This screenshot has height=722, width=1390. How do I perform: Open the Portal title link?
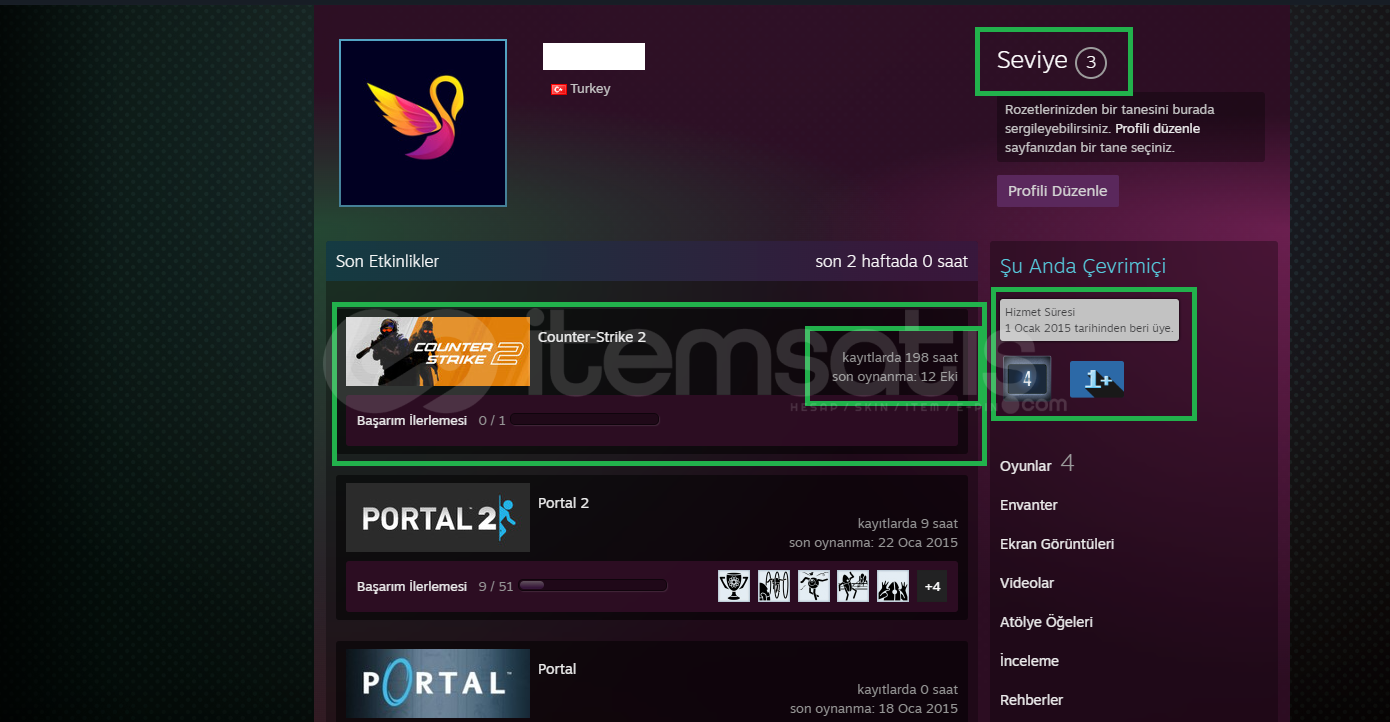557,669
